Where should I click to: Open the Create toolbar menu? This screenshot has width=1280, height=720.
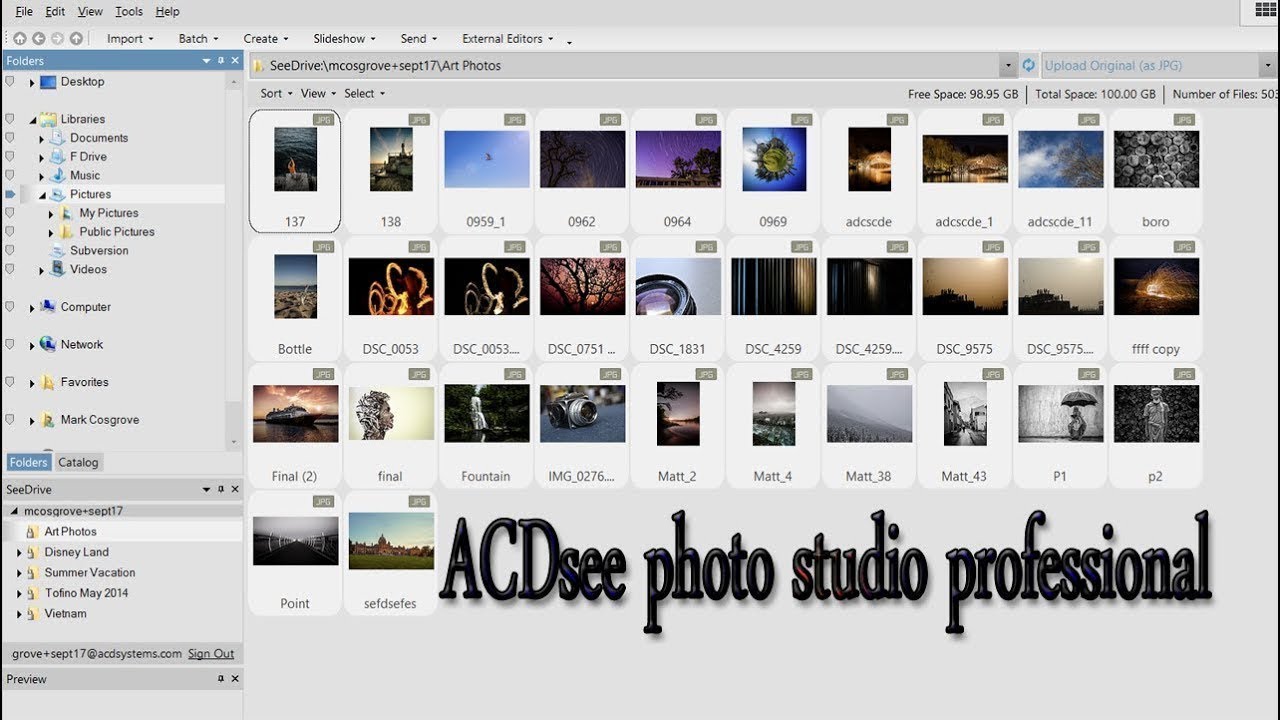(x=266, y=38)
